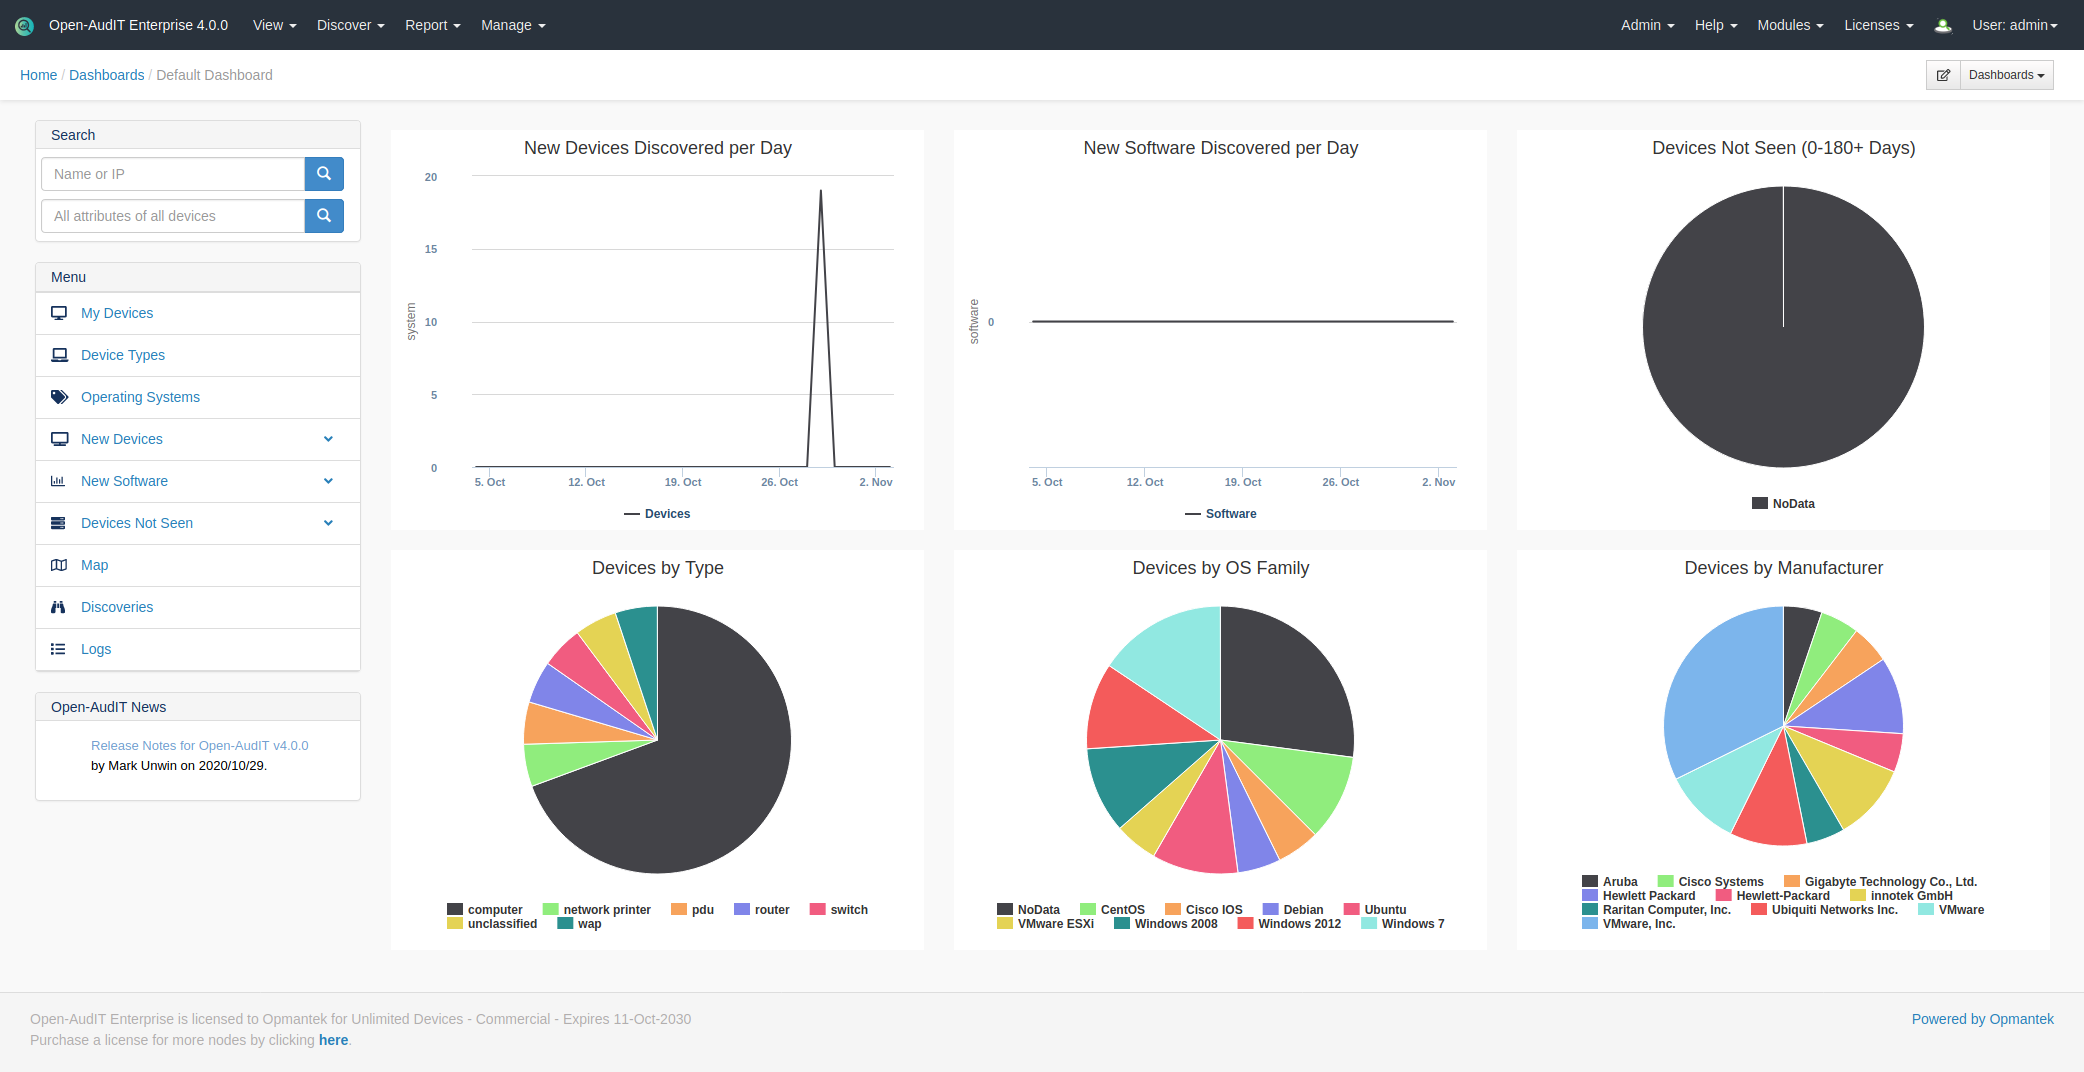2084x1072 pixels.
Task: Expand the Devices Not Seen menu item
Action: (x=328, y=523)
